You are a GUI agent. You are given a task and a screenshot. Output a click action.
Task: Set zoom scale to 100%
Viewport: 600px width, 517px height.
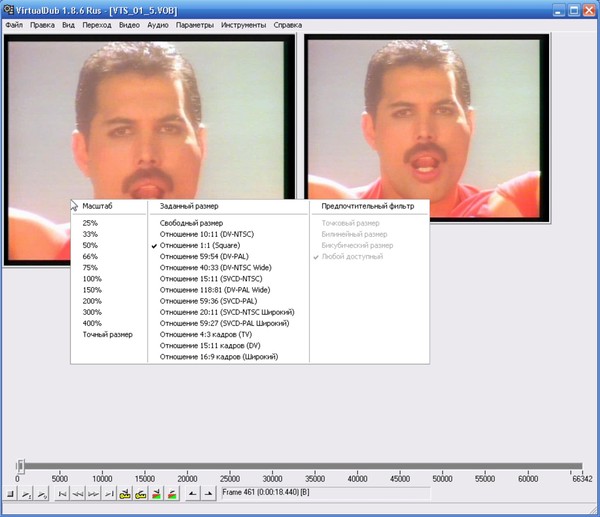coord(92,279)
